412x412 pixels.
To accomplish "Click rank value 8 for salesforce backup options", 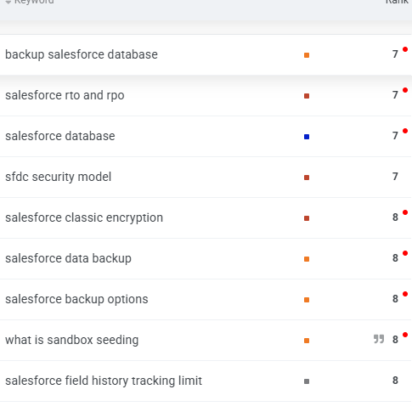I will point(395,299).
